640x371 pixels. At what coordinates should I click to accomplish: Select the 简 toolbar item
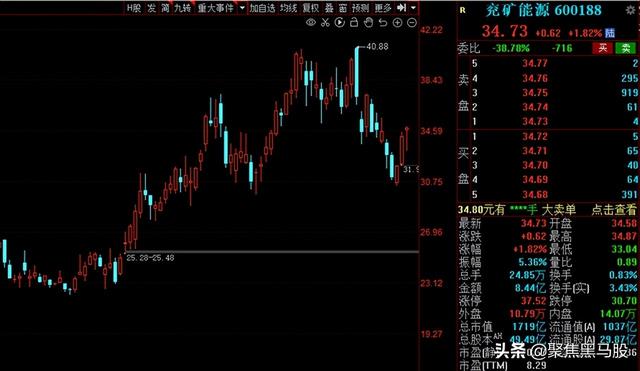(x=165, y=8)
